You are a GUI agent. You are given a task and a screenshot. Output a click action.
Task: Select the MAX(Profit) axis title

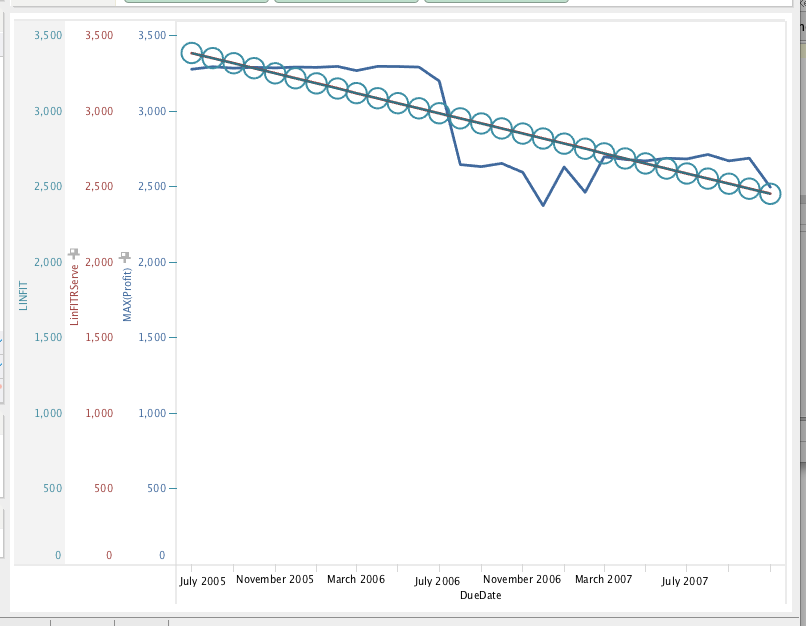(x=127, y=295)
